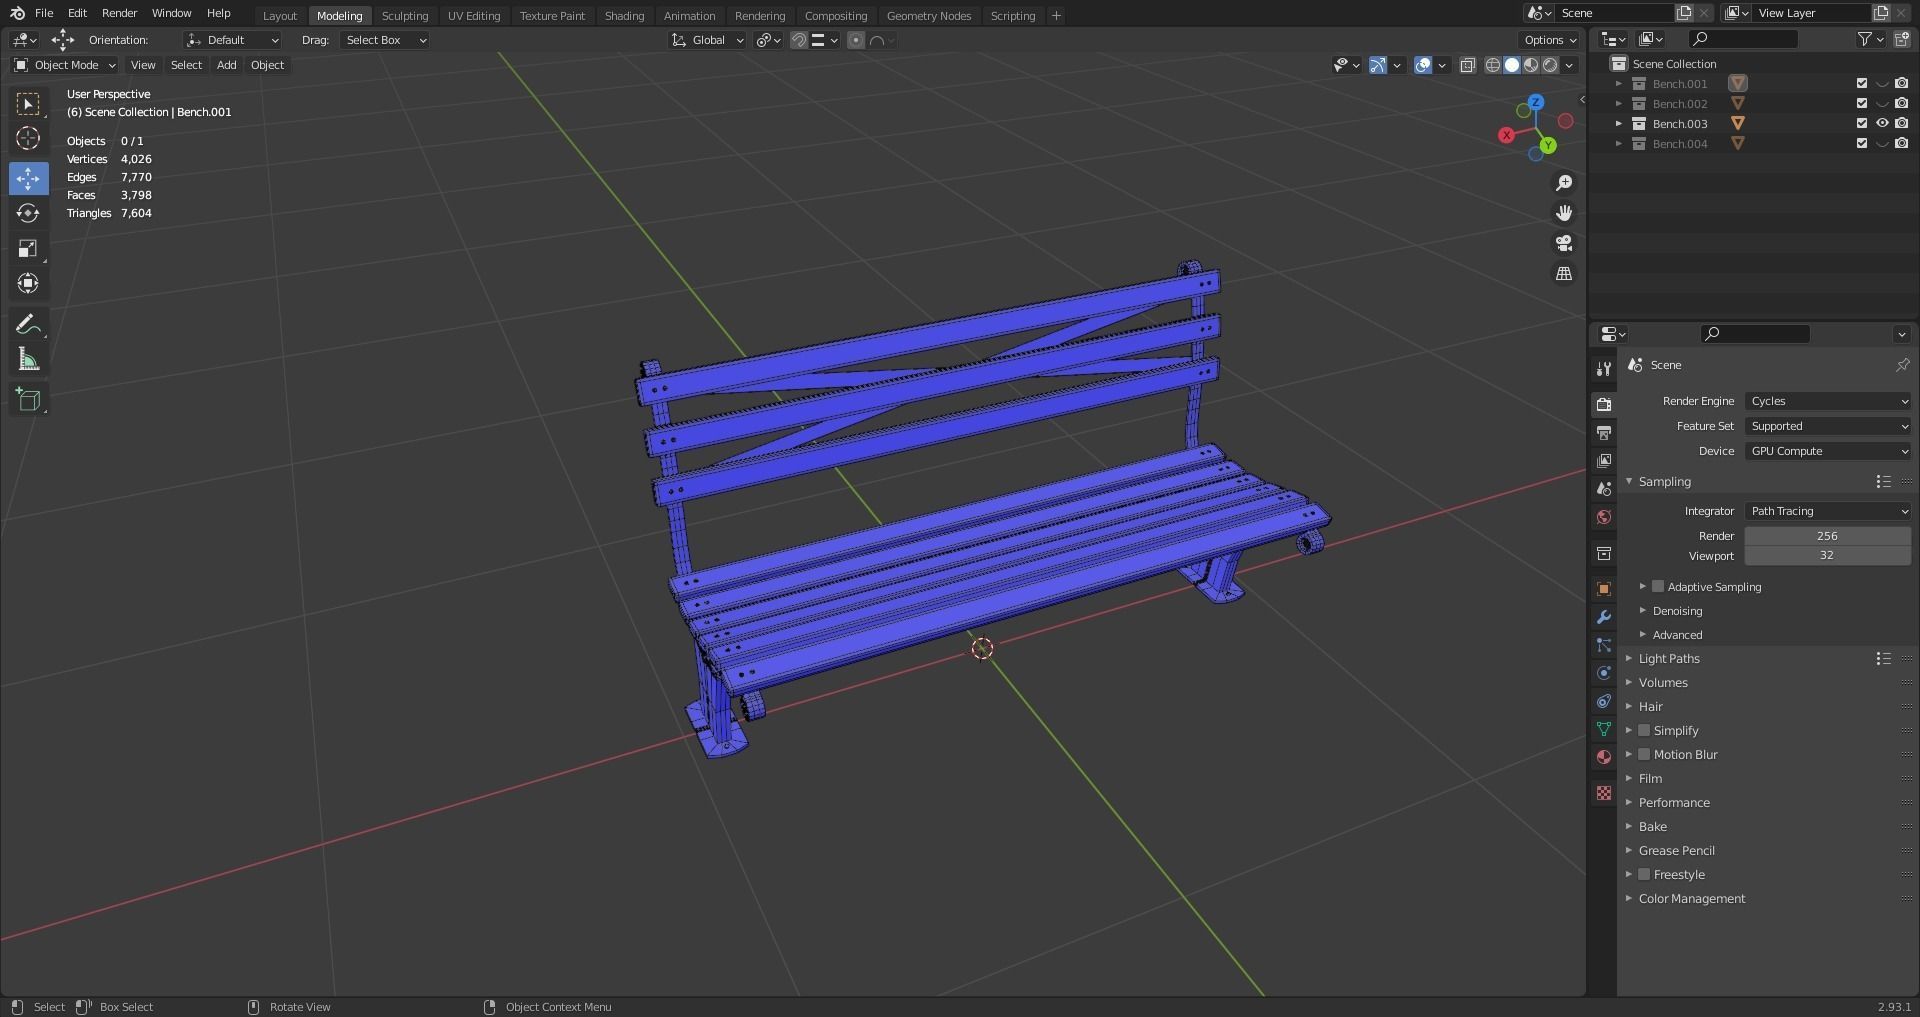
Task: Open the Output Properties printer tab
Action: (1603, 432)
